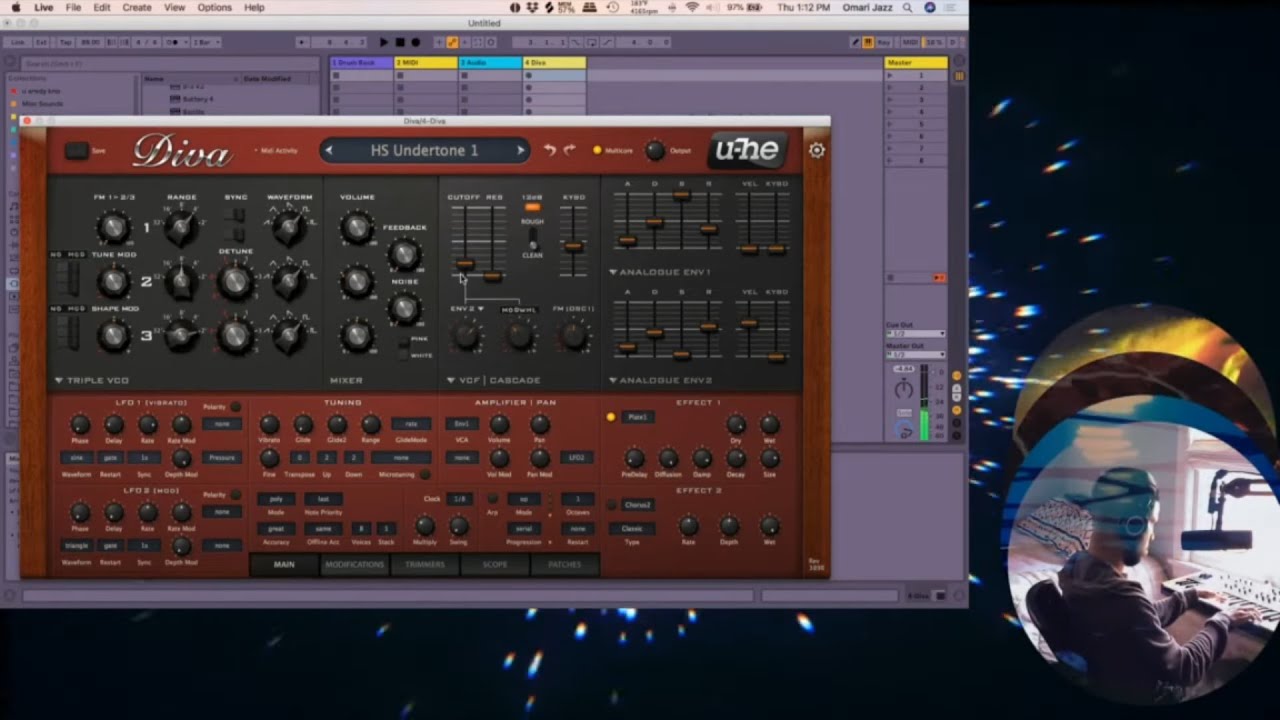Toggle the Multicore LED
Image resolution: width=1280 pixels, height=720 pixels.
(x=597, y=151)
